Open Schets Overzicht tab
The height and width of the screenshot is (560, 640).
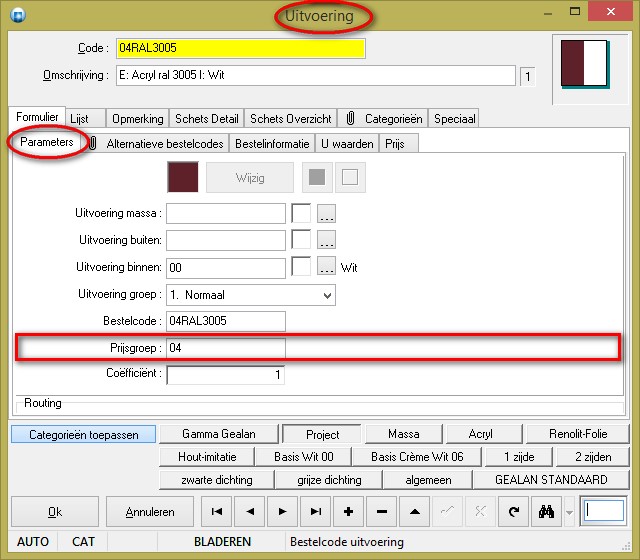point(291,119)
